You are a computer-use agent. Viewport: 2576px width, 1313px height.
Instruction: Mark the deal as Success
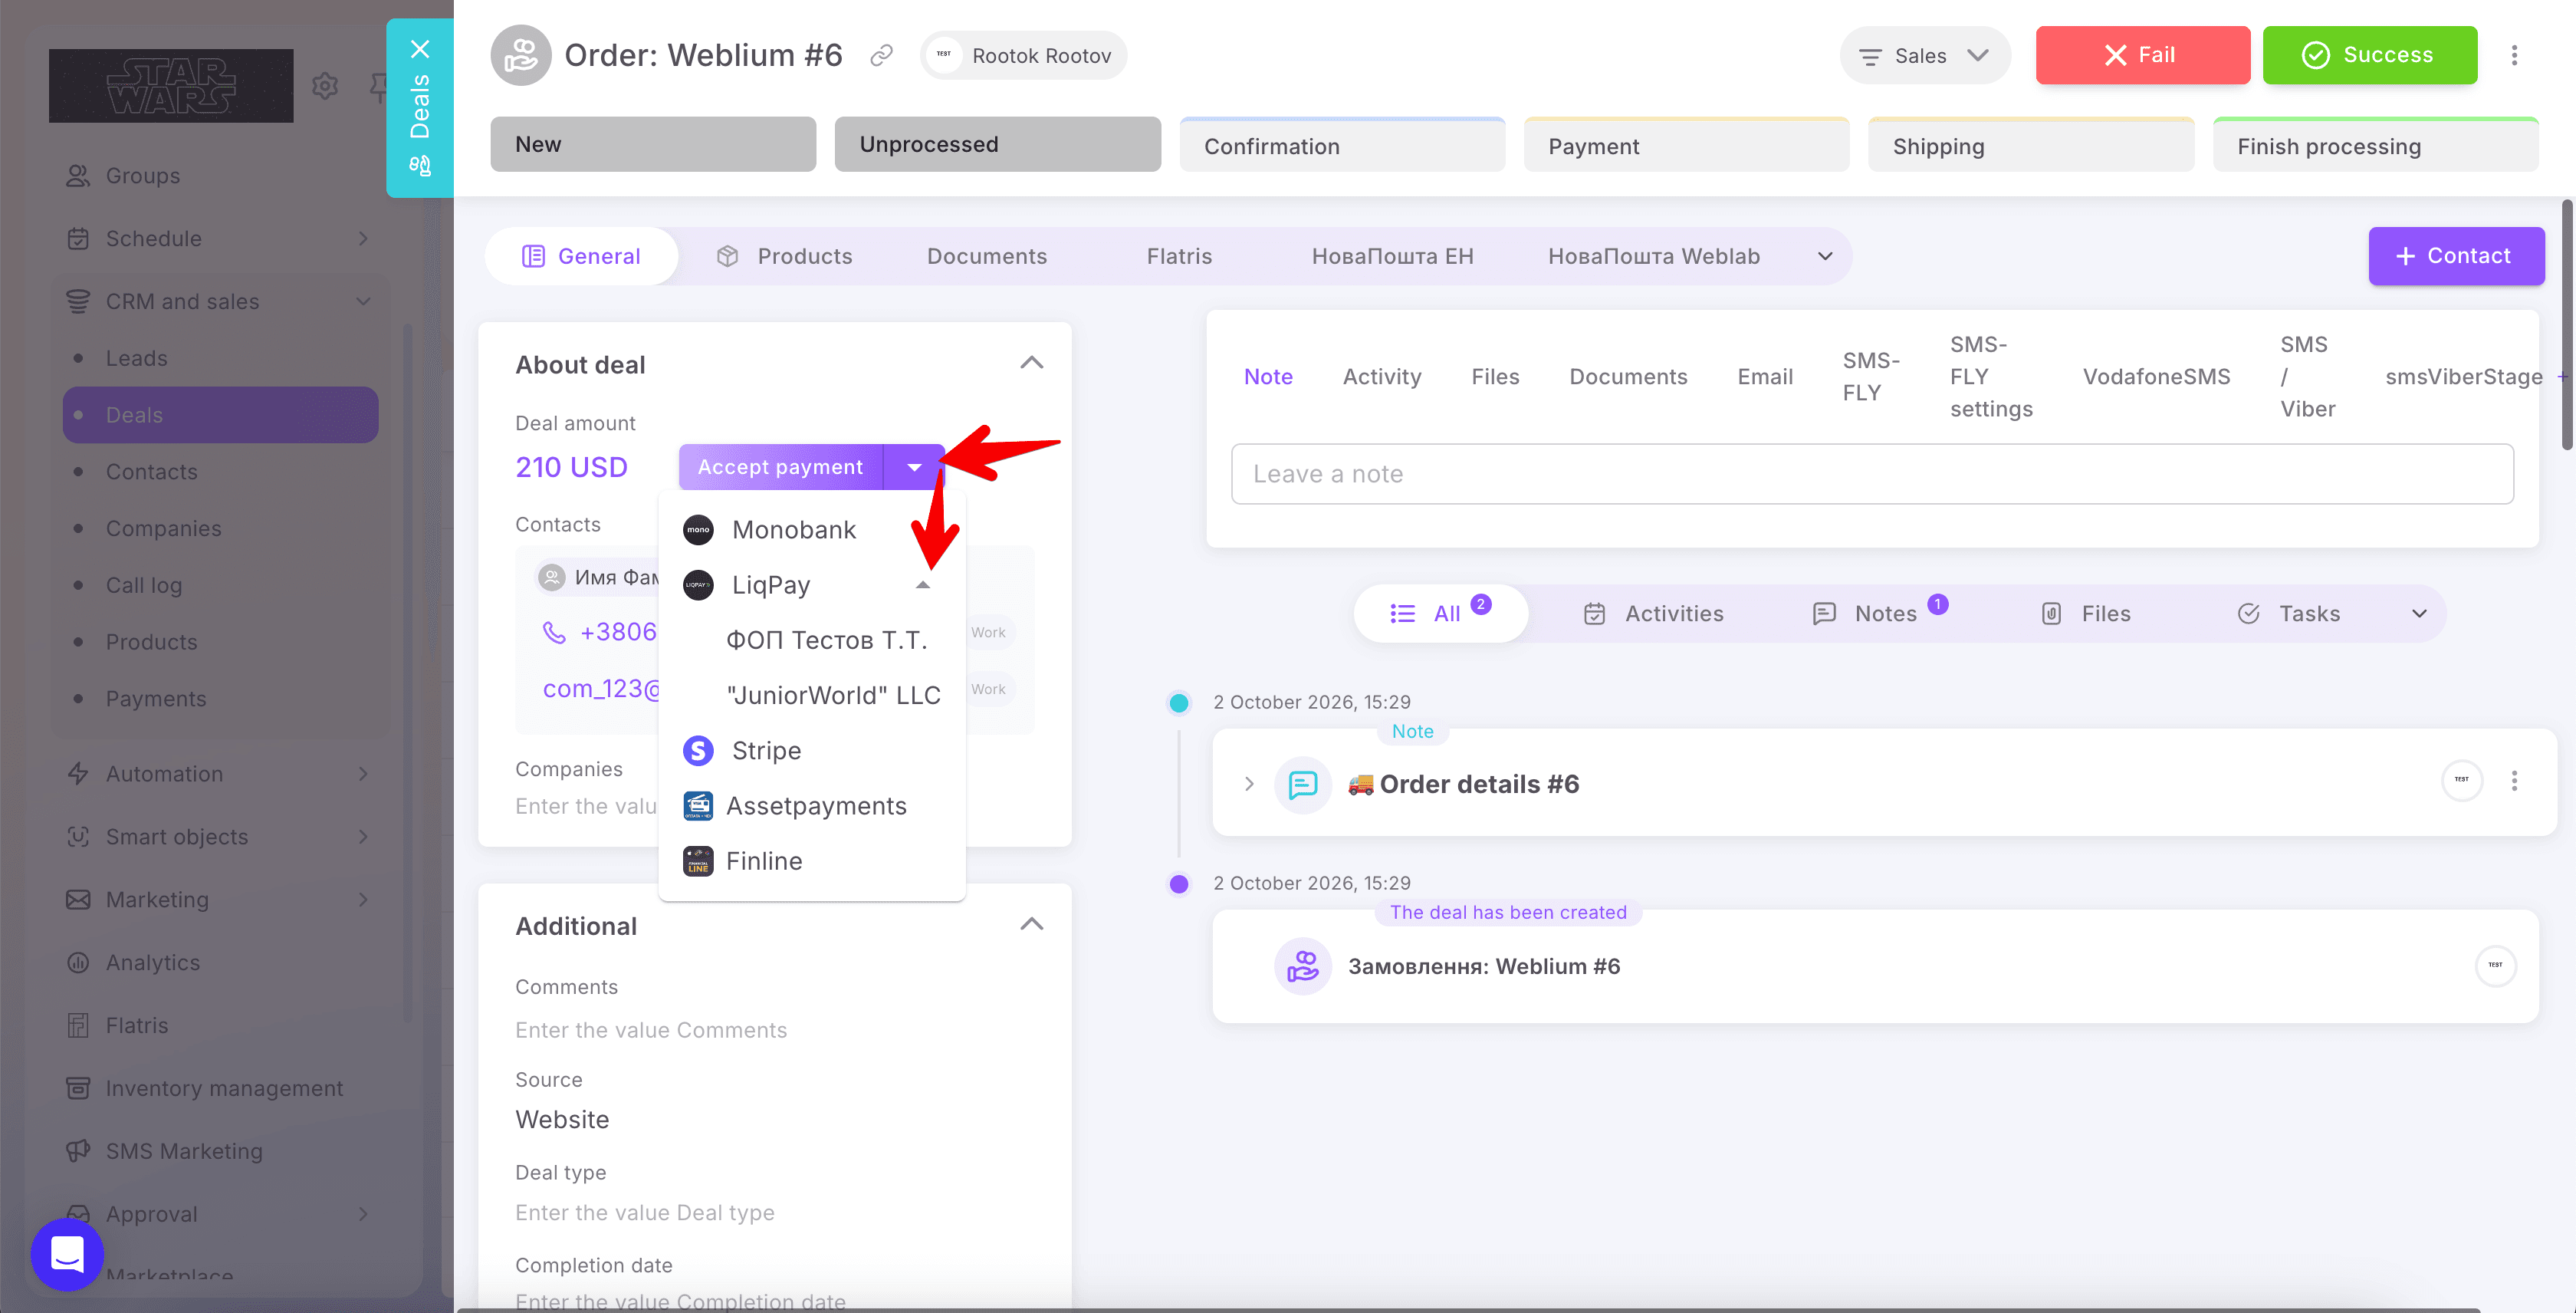2370,55
